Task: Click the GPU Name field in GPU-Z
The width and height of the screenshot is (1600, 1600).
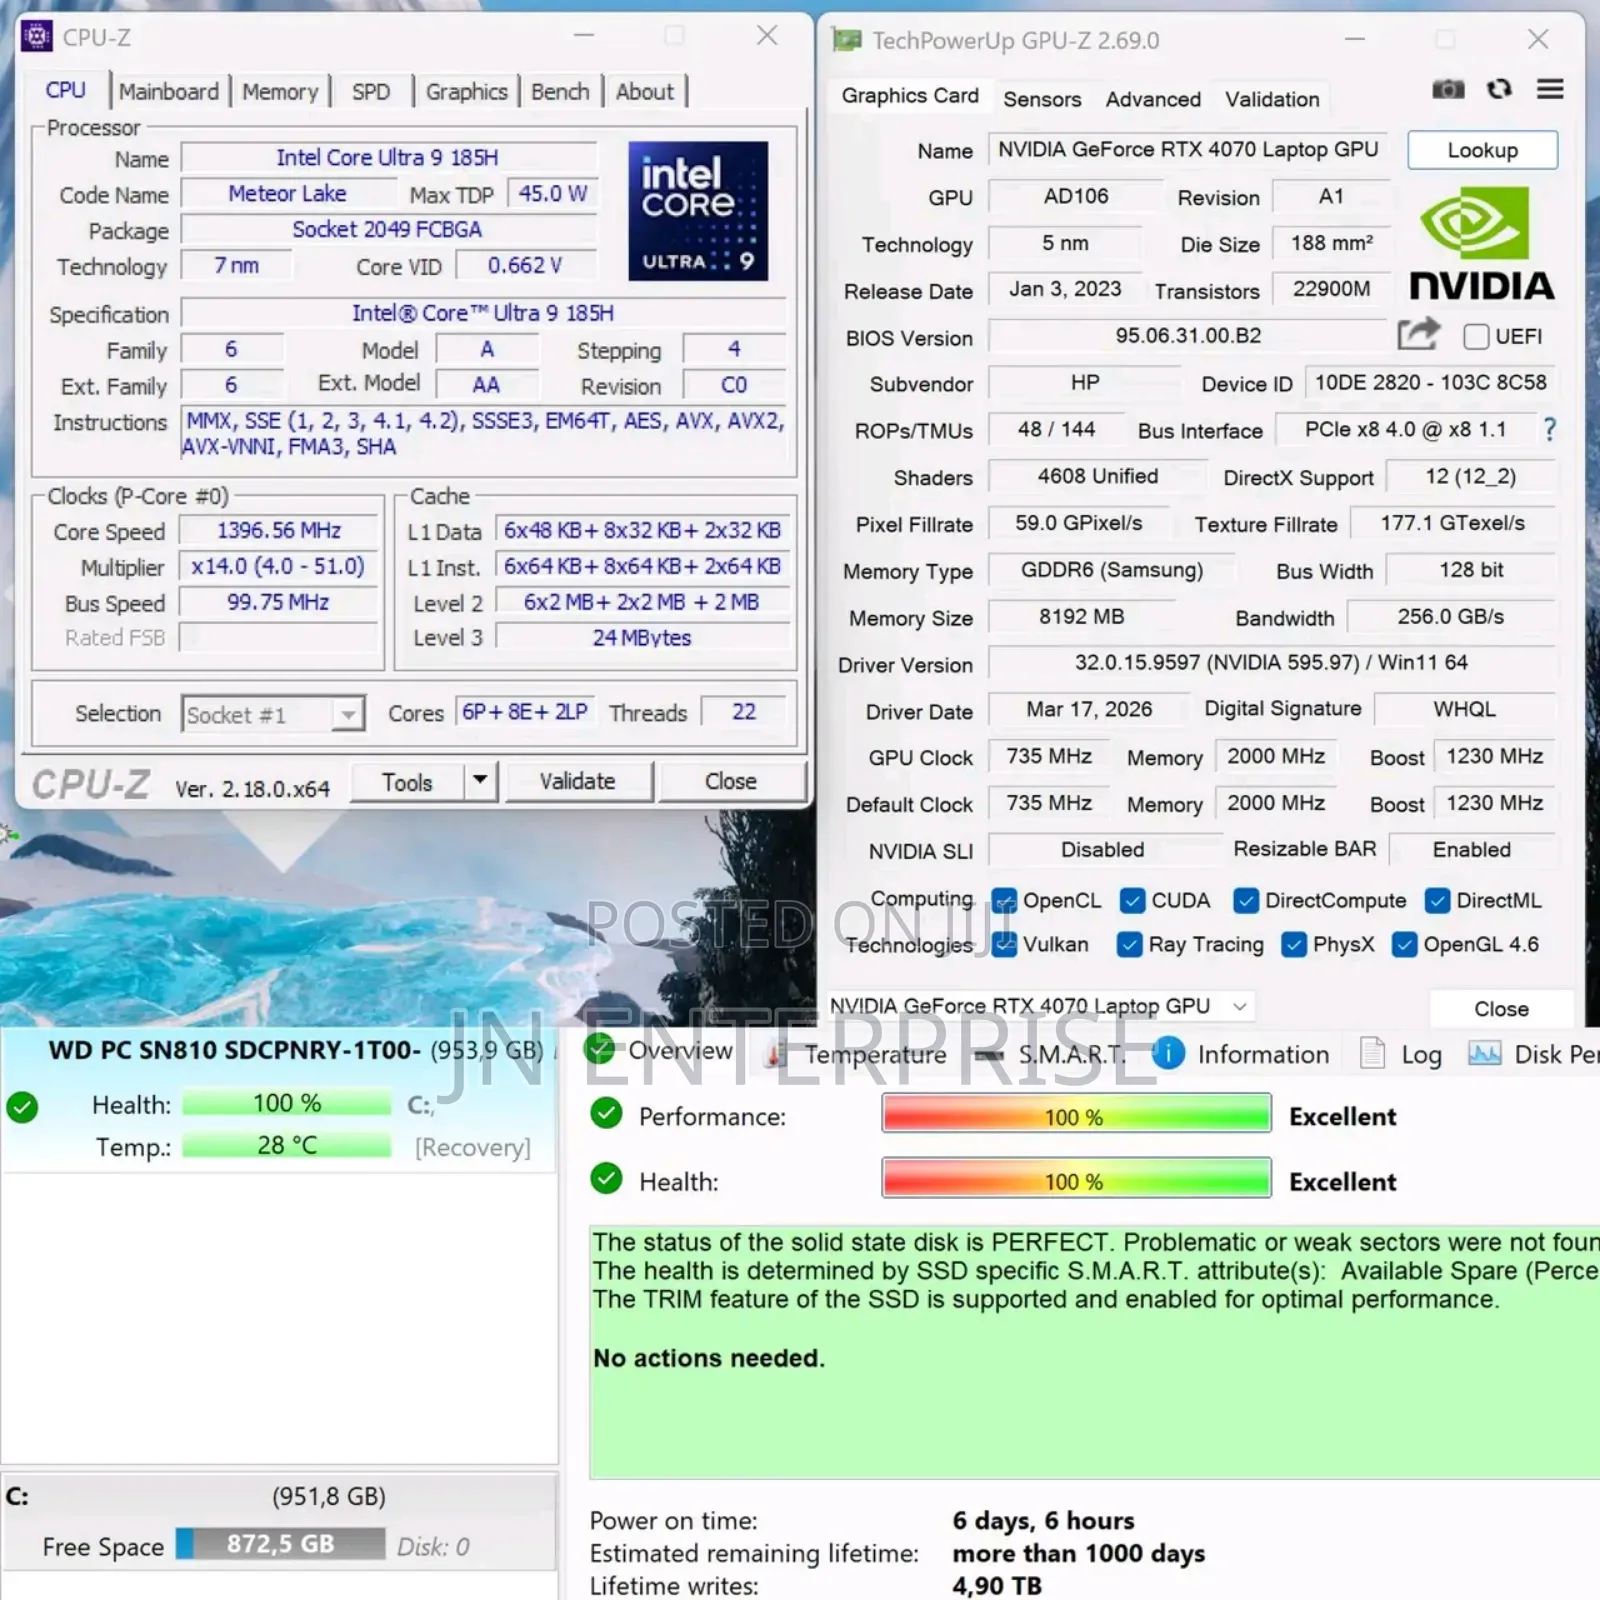Action: click(x=1188, y=150)
